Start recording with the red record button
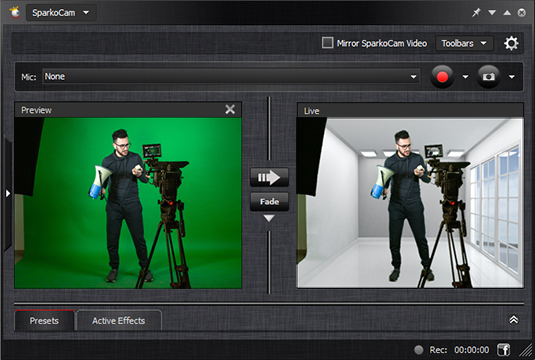Screen dimensions: 535x360 coord(442,76)
